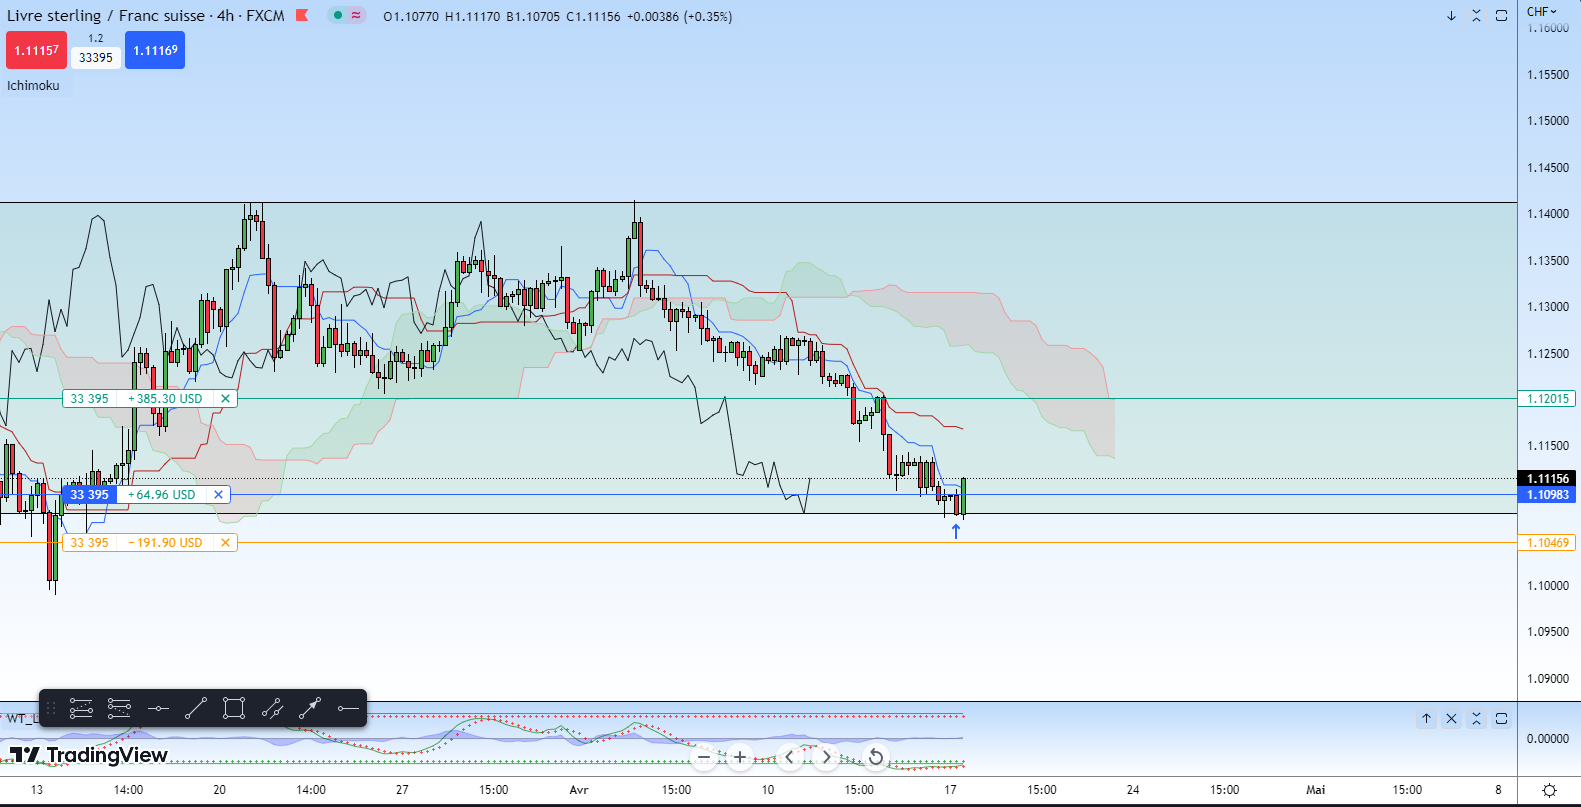Select the Fib retracement tool in the drawing toolbar

(x=81, y=709)
